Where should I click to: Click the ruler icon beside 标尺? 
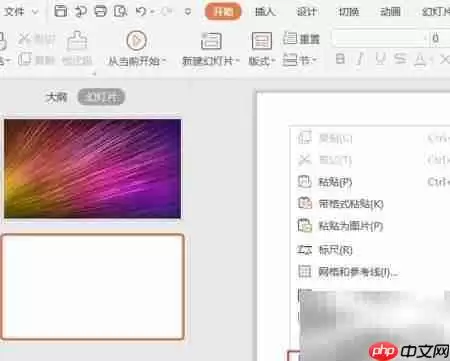click(x=304, y=250)
